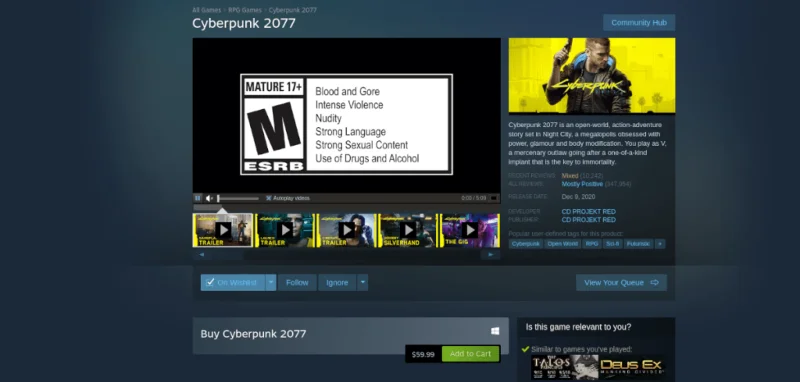800x382 pixels.
Task: Play the Johnny Silverhand video thumbnail
Action: 408,230
